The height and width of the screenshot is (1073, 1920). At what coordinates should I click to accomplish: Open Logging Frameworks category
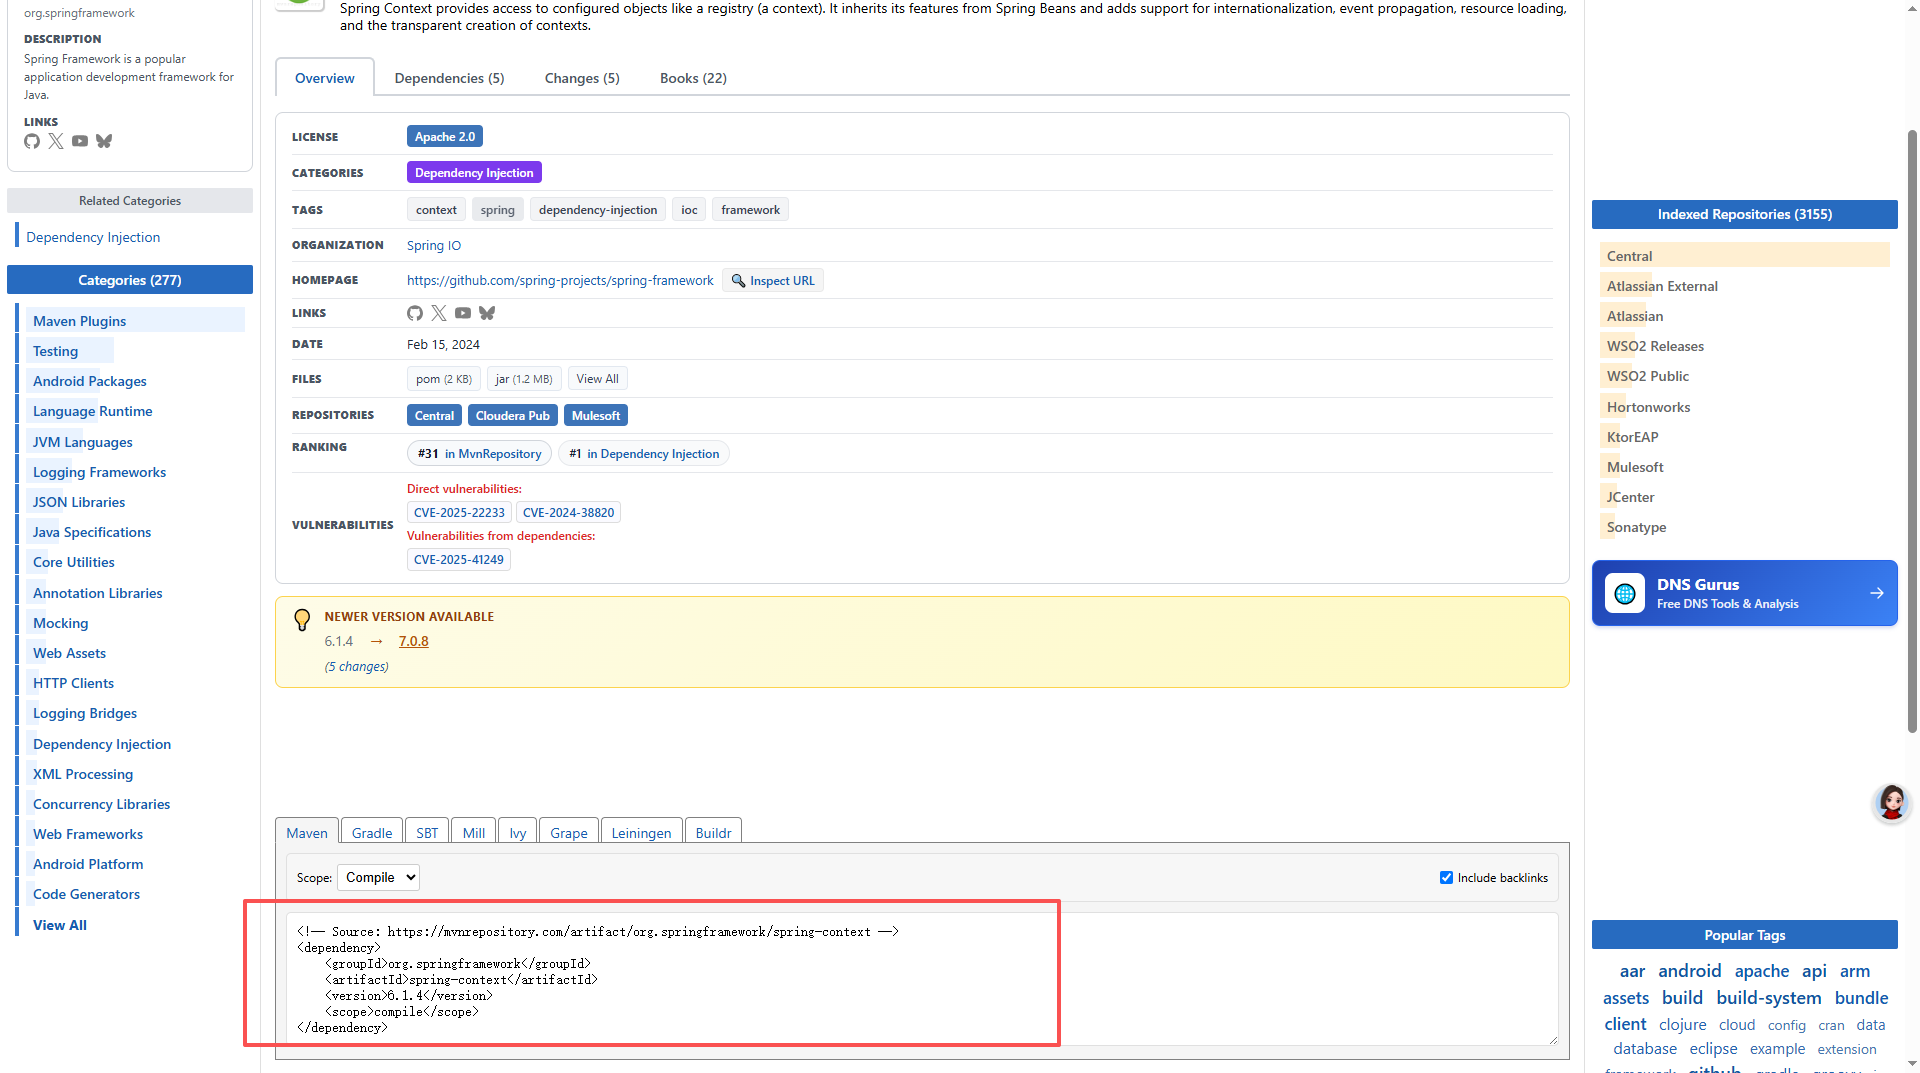pos(99,471)
